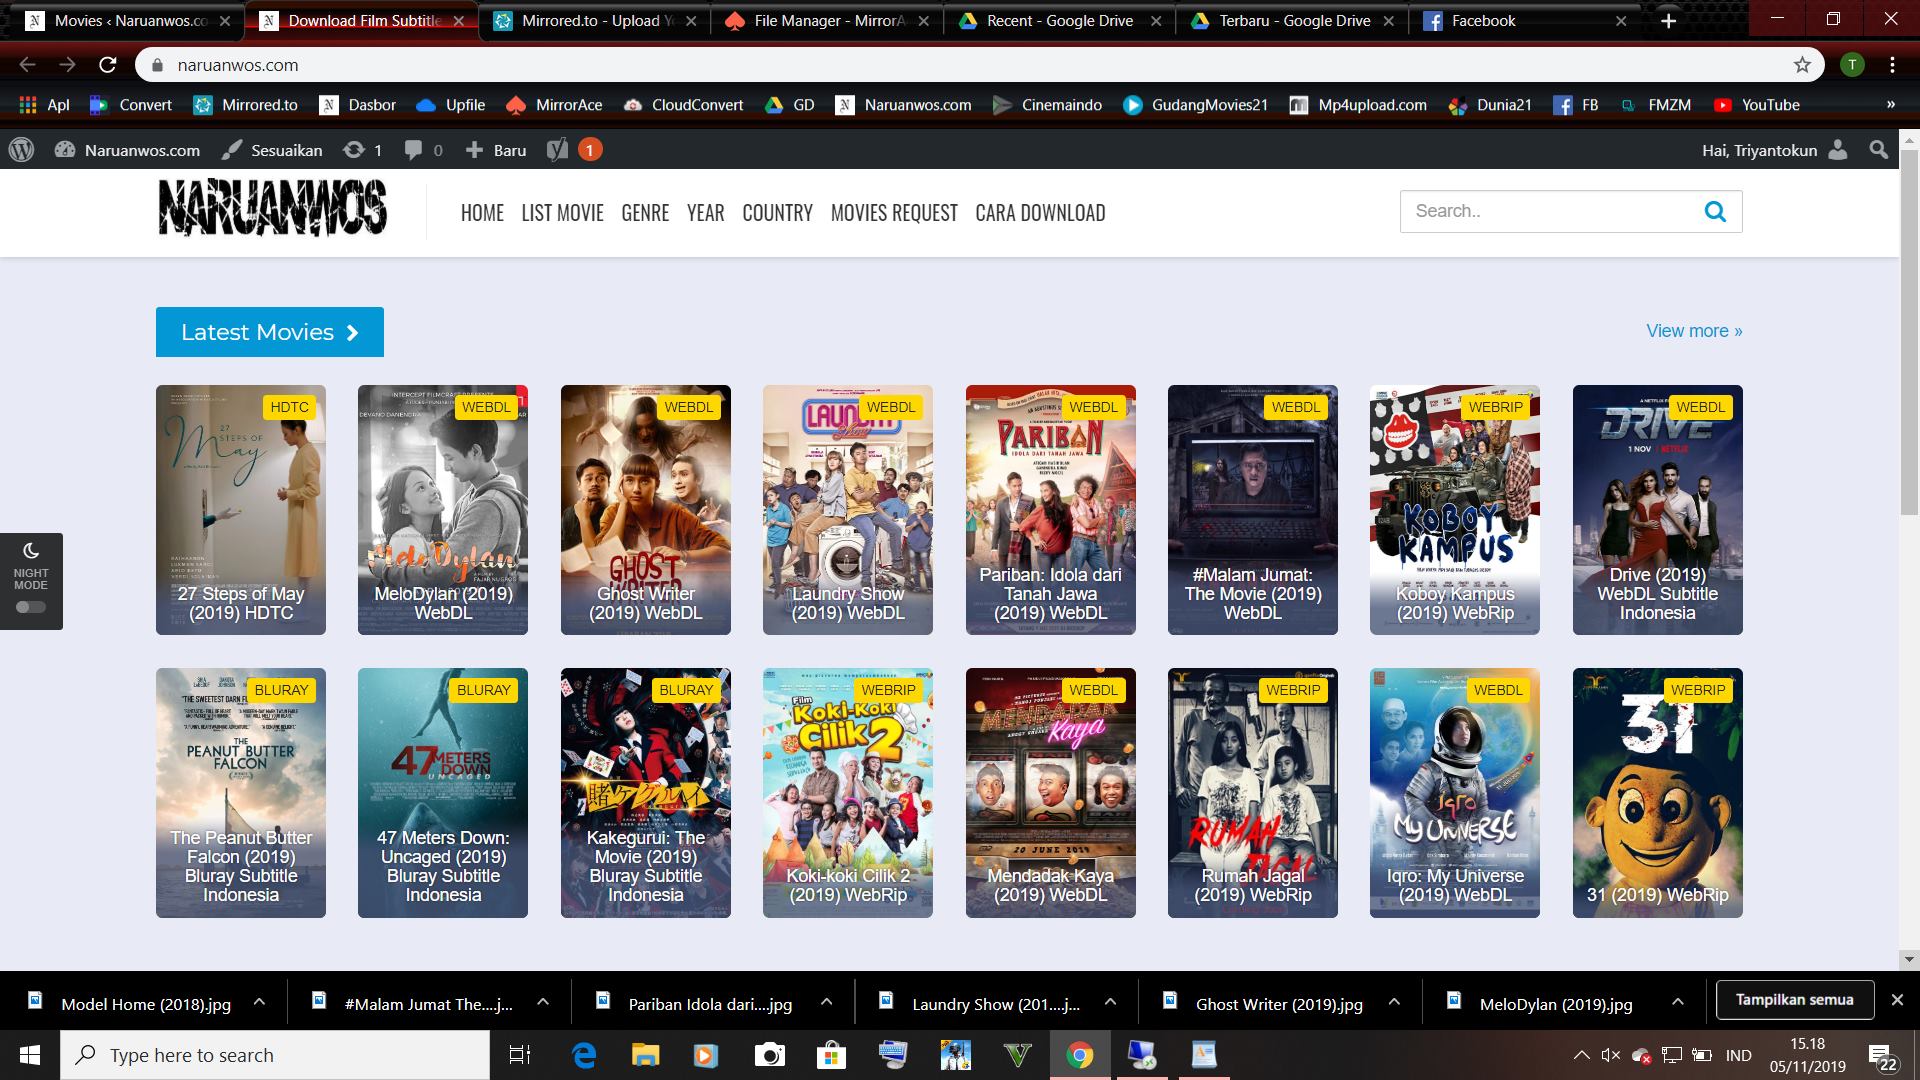This screenshot has width=1920, height=1080.
Task: Open File Explorer from the taskbar
Action: pyautogui.click(x=645, y=1055)
